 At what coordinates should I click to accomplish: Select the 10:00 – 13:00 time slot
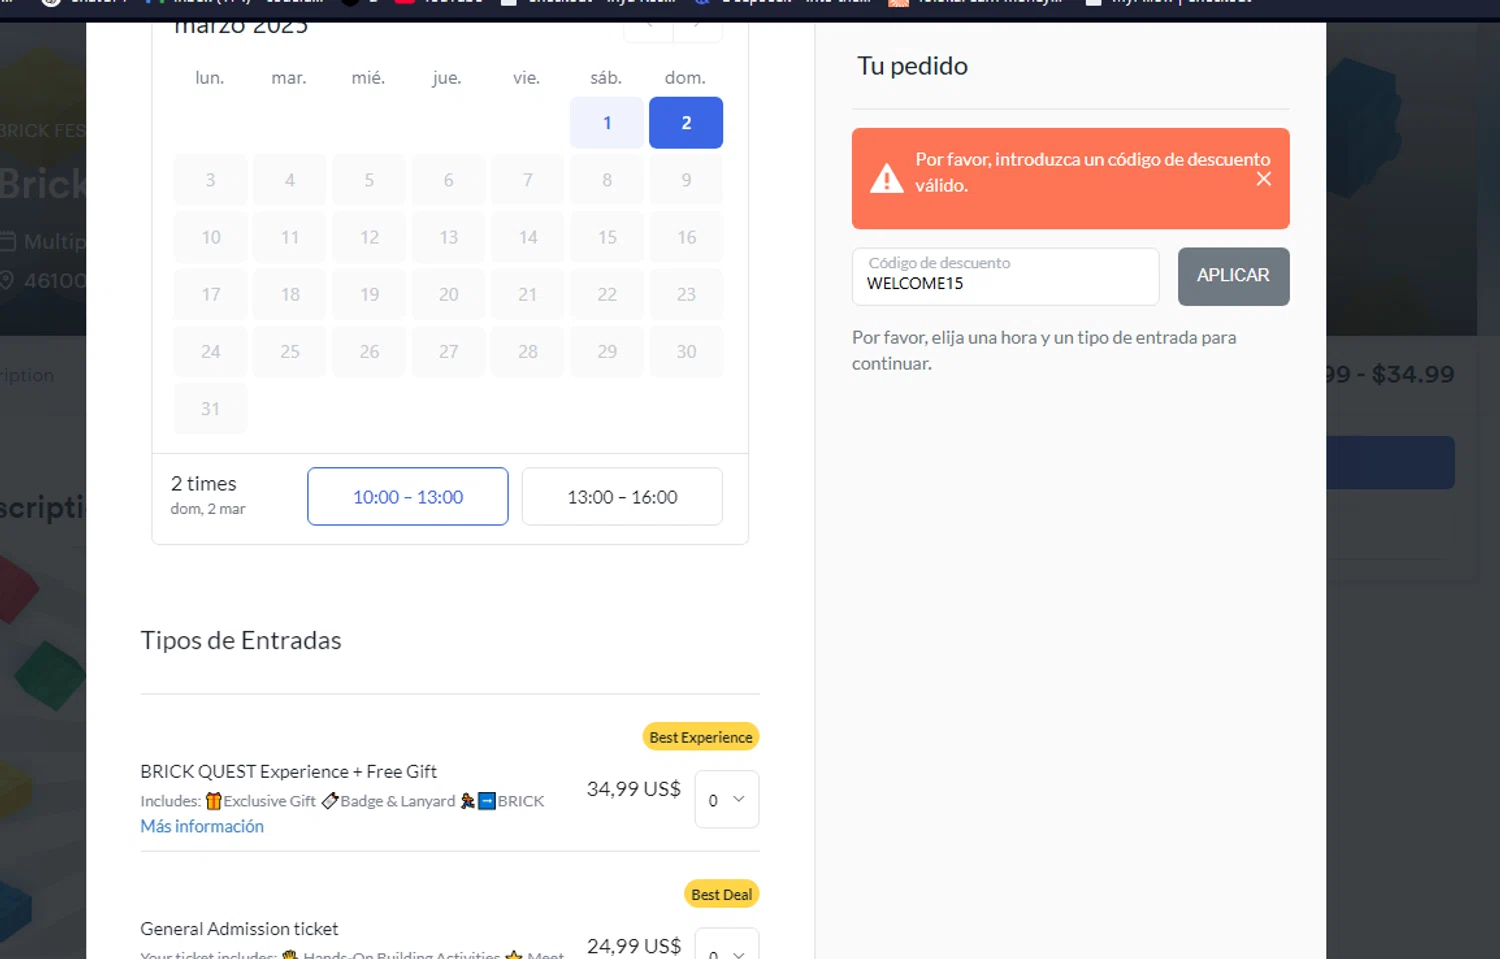click(x=408, y=496)
